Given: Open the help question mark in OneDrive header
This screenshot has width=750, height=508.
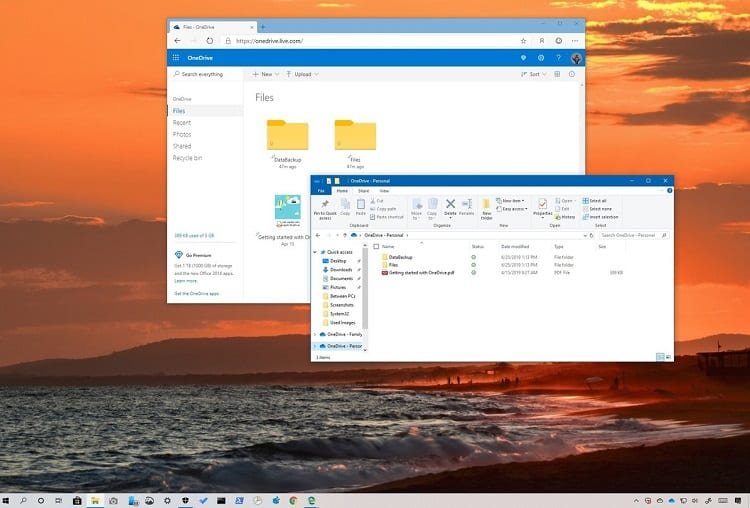Looking at the screenshot, I should tap(558, 58).
